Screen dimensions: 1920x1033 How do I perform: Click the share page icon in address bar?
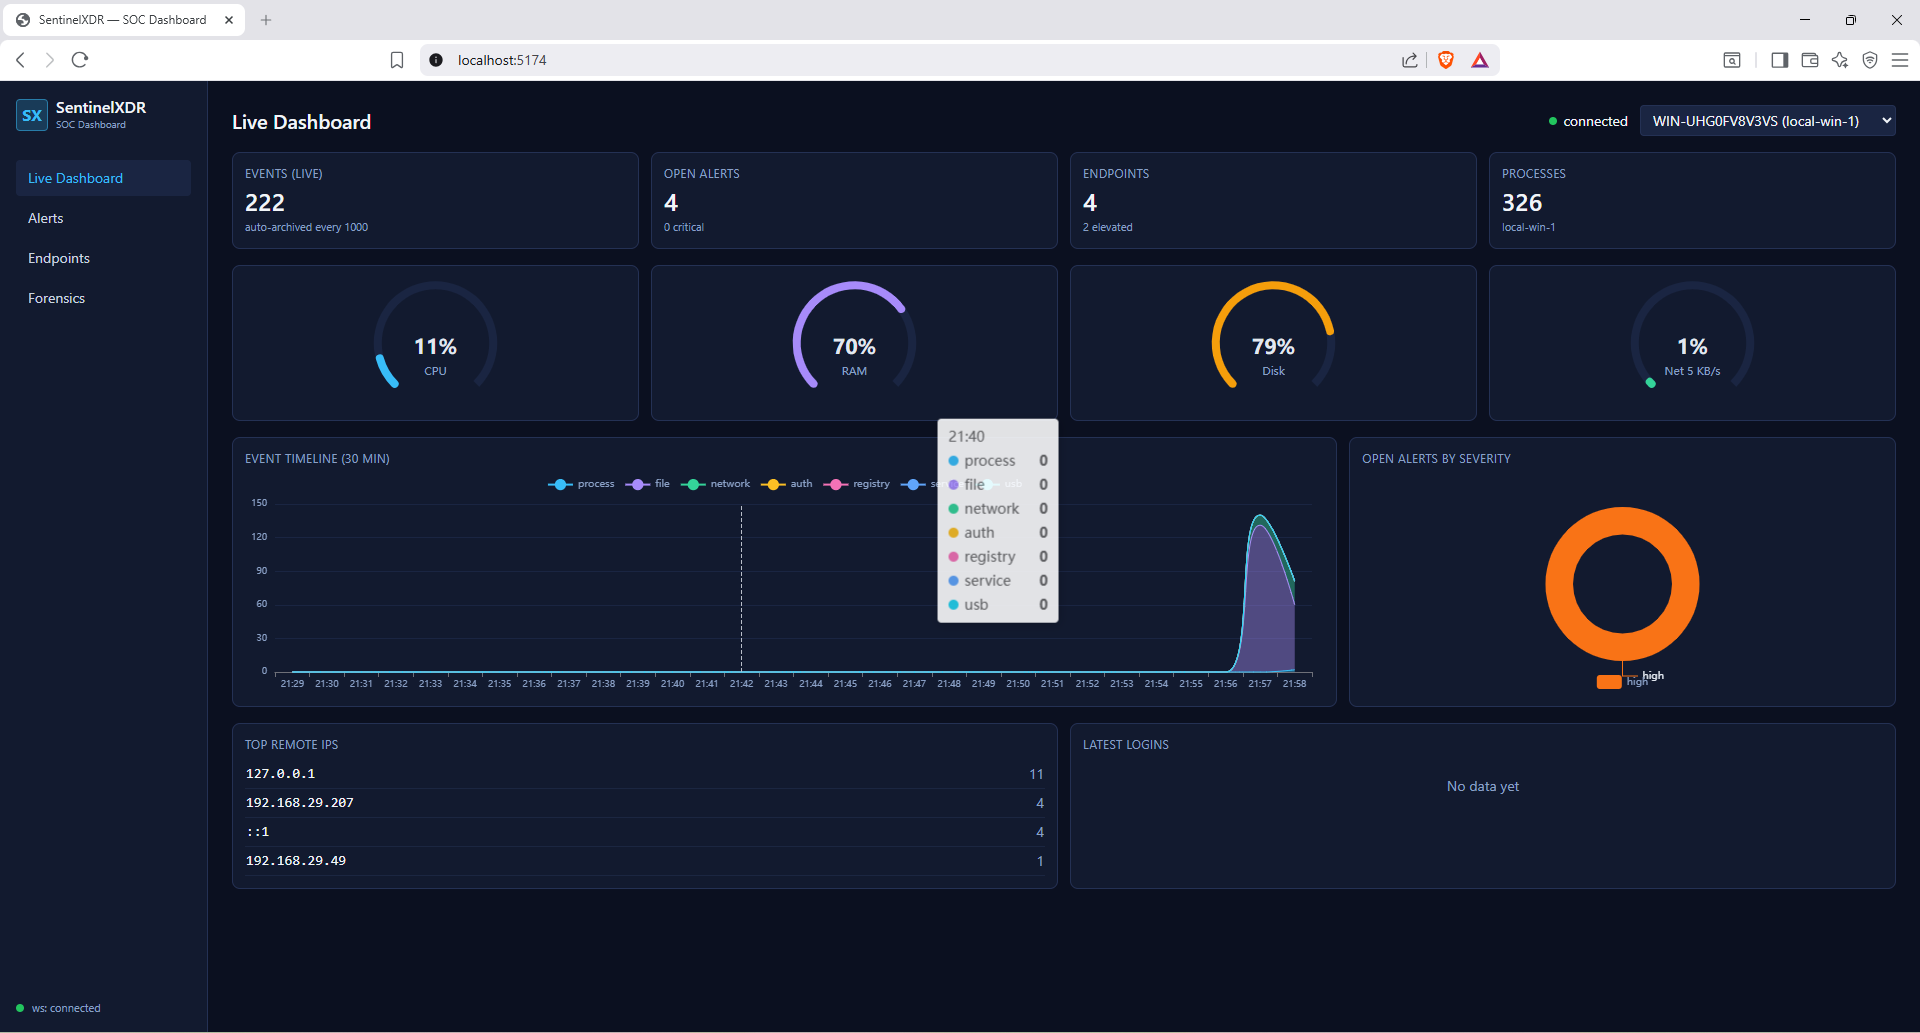coord(1410,60)
